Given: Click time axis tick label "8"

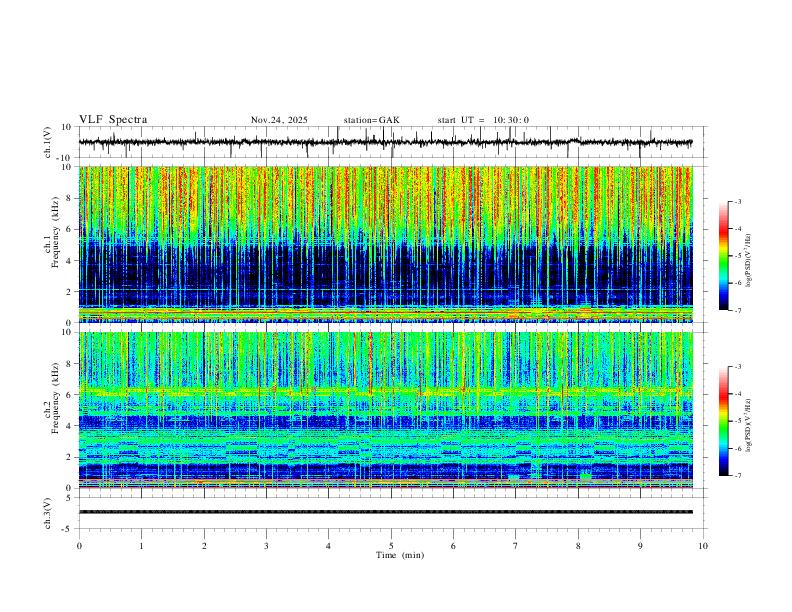Looking at the screenshot, I should (578, 546).
